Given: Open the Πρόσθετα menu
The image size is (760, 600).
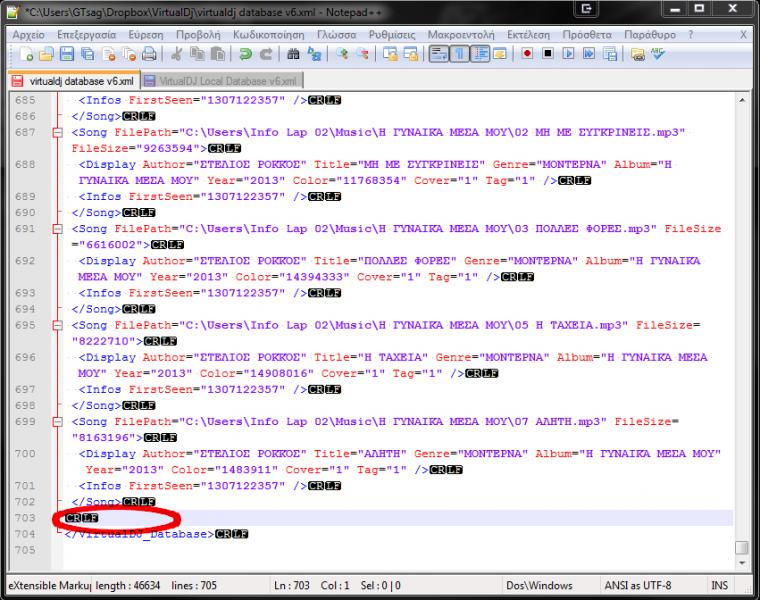Looking at the screenshot, I should pyautogui.click(x=587, y=35).
